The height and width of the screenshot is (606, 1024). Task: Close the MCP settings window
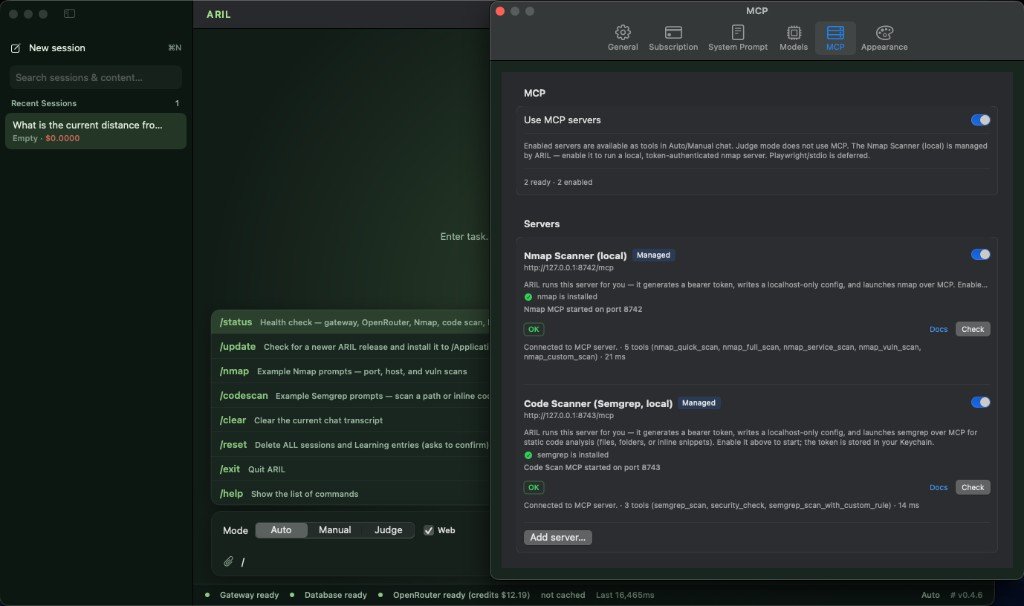[x=500, y=11]
